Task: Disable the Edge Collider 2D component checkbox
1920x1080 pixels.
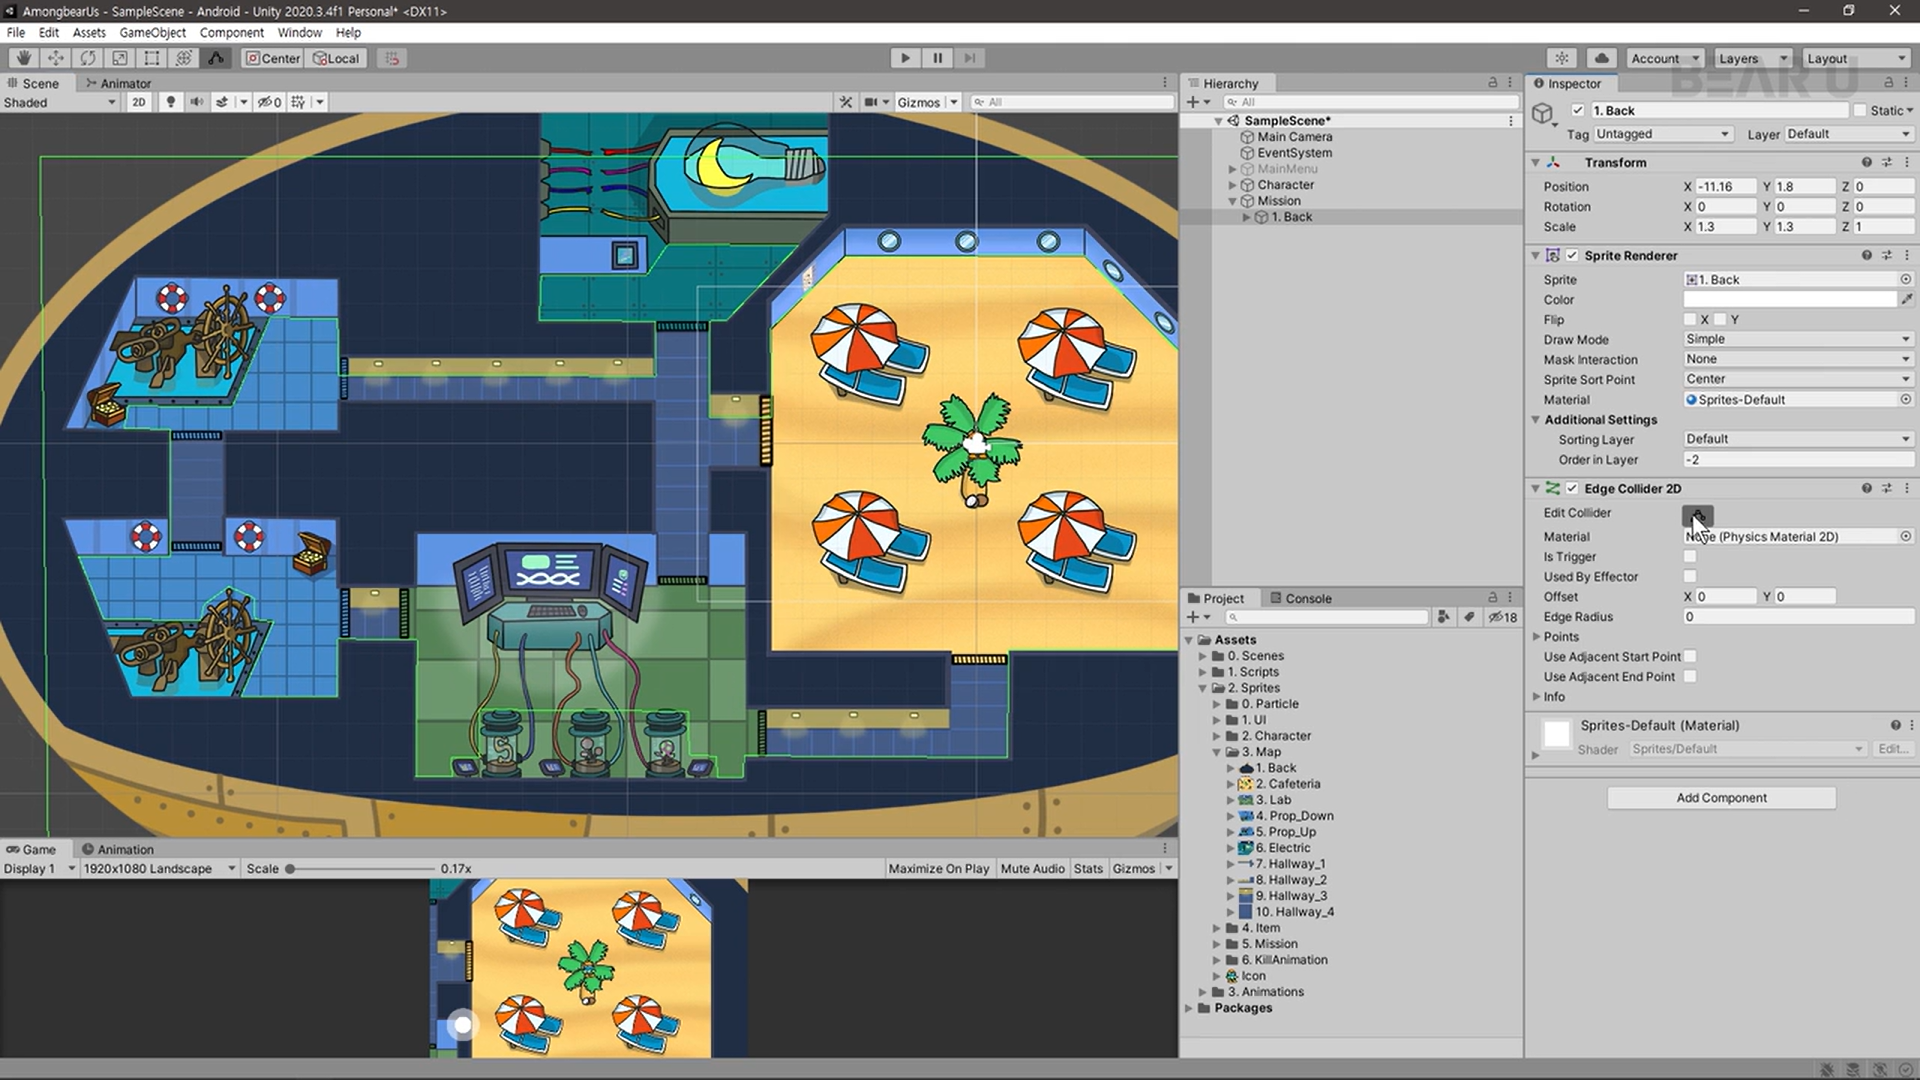Action: [1572, 488]
